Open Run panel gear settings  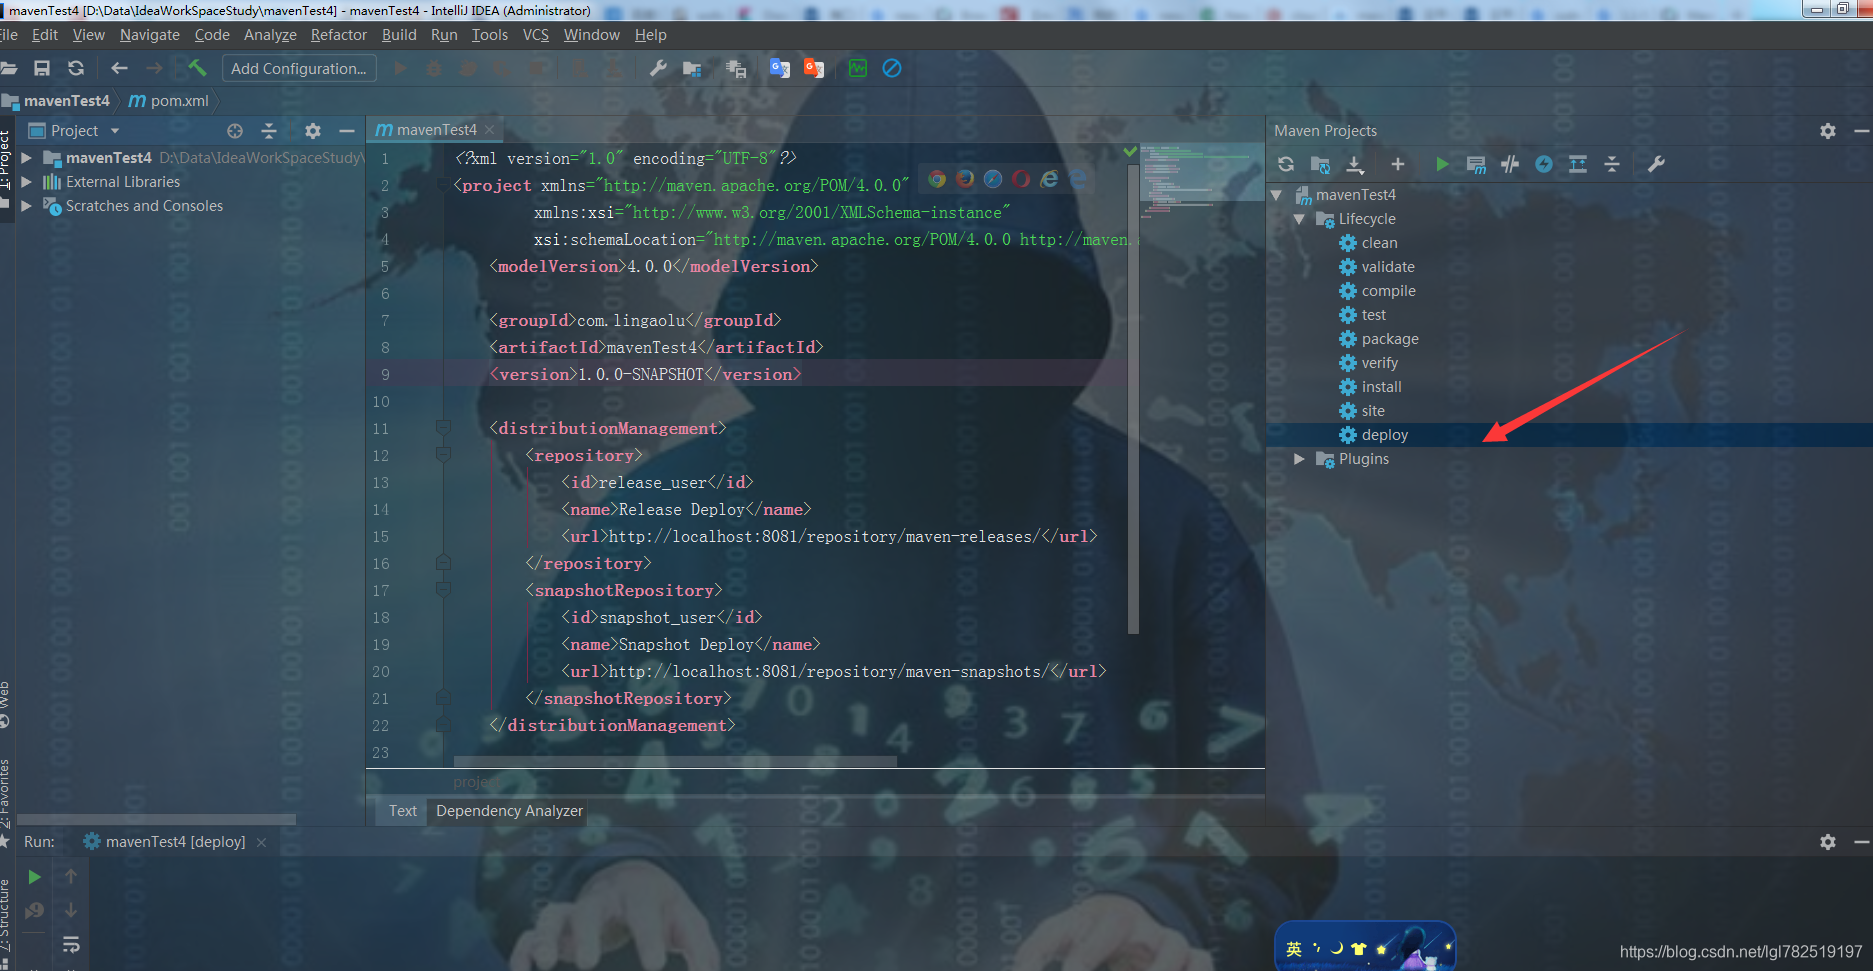1828,842
